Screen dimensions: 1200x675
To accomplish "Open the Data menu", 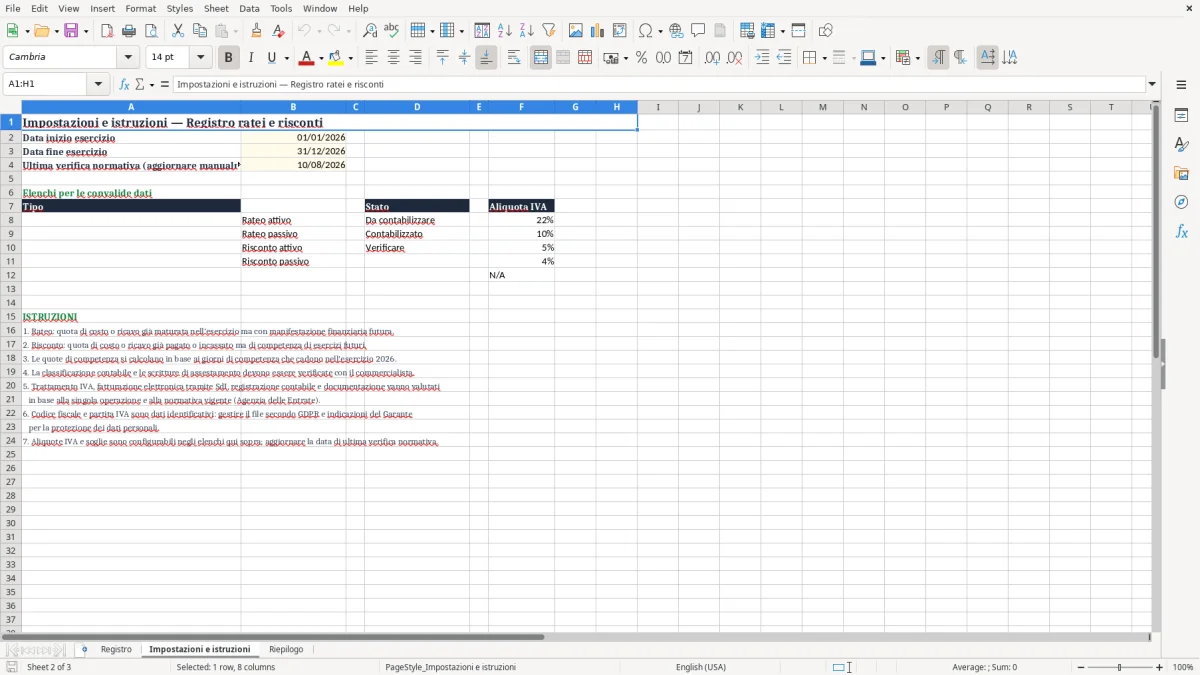I will [249, 8].
